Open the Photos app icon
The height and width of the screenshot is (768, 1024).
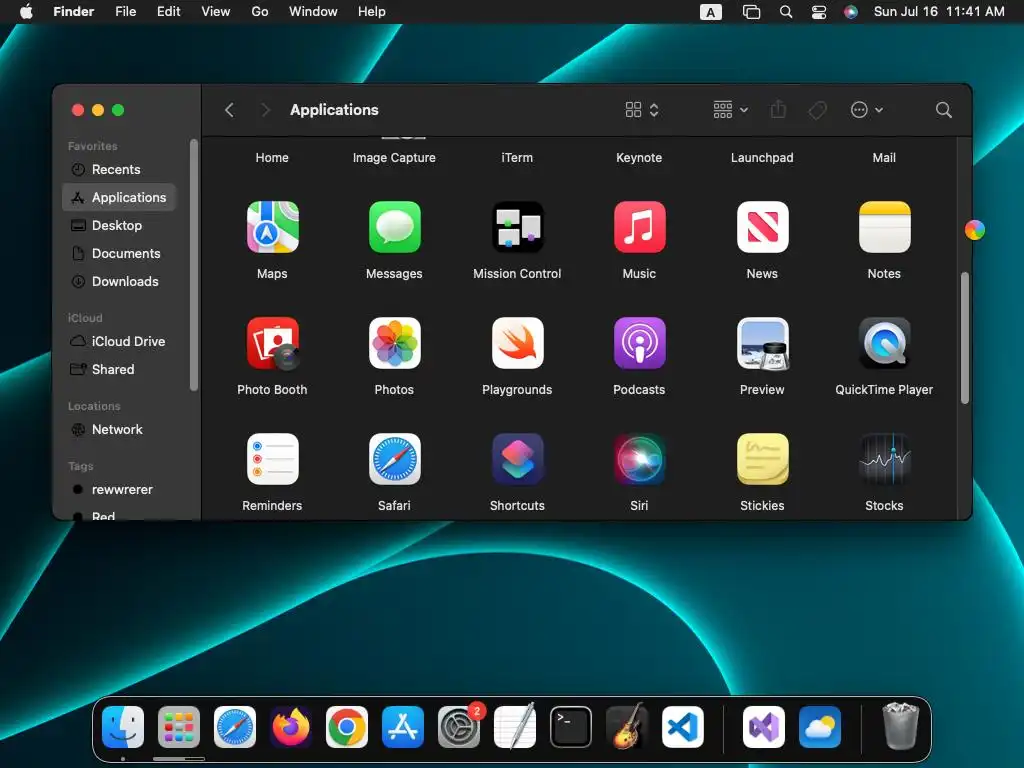[394, 343]
